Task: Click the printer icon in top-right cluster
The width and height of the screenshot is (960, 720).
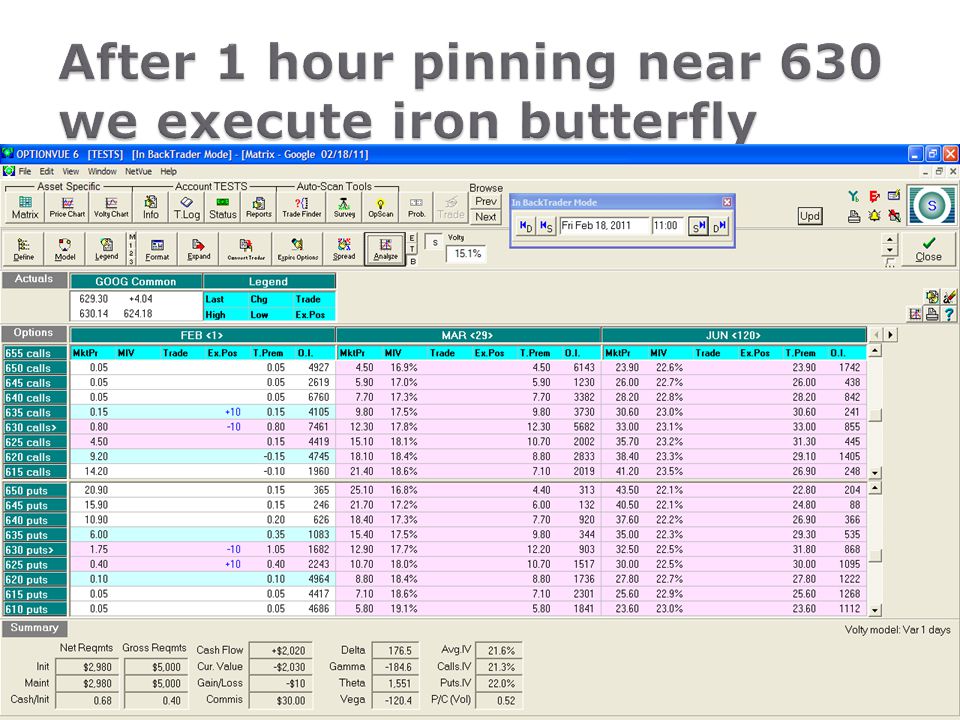Action: click(854, 216)
